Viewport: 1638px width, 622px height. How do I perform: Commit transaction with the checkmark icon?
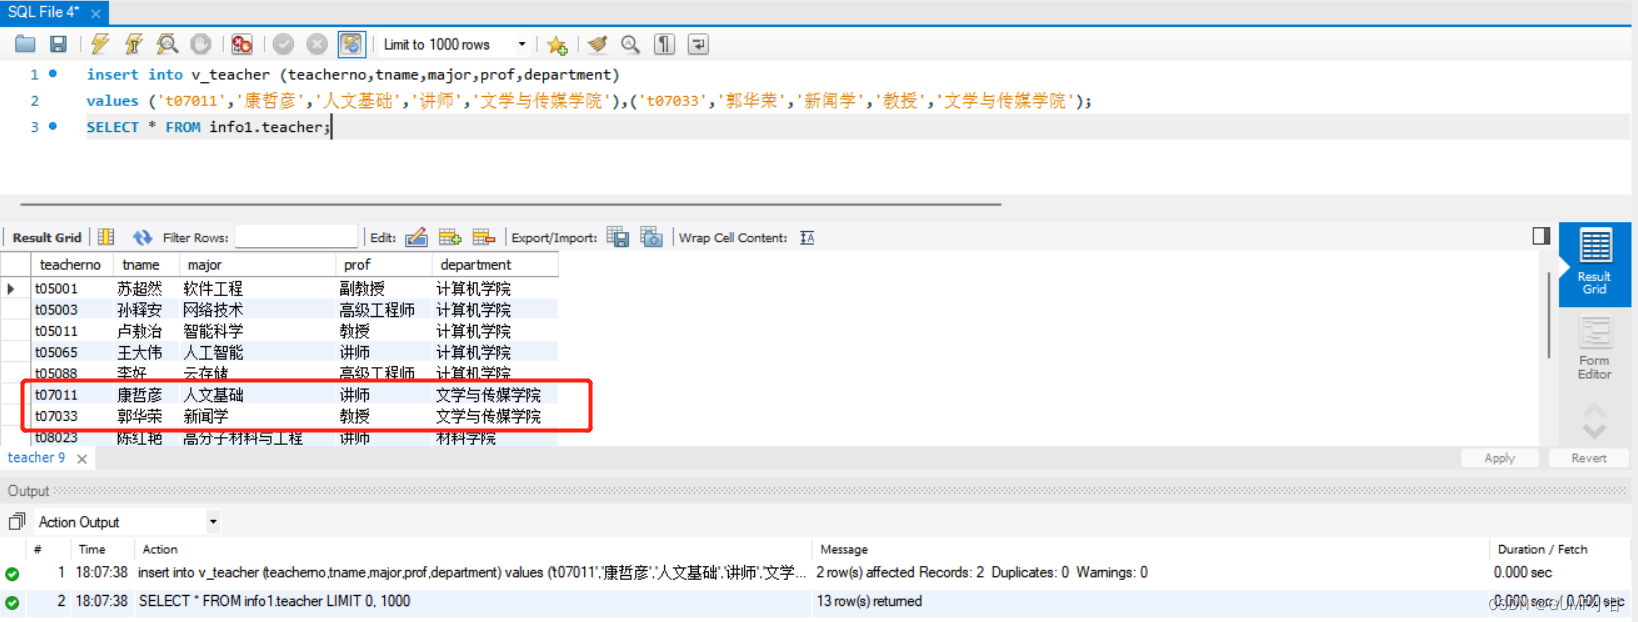pyautogui.click(x=283, y=44)
